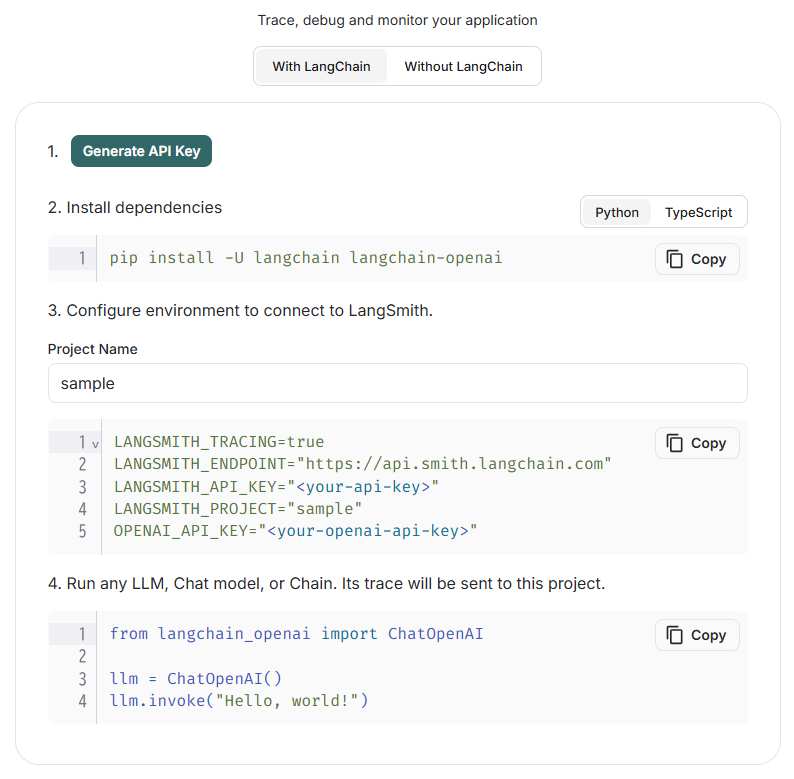Screen dimensions: 794x779
Task: Click the pip install command text
Action: click(x=306, y=258)
